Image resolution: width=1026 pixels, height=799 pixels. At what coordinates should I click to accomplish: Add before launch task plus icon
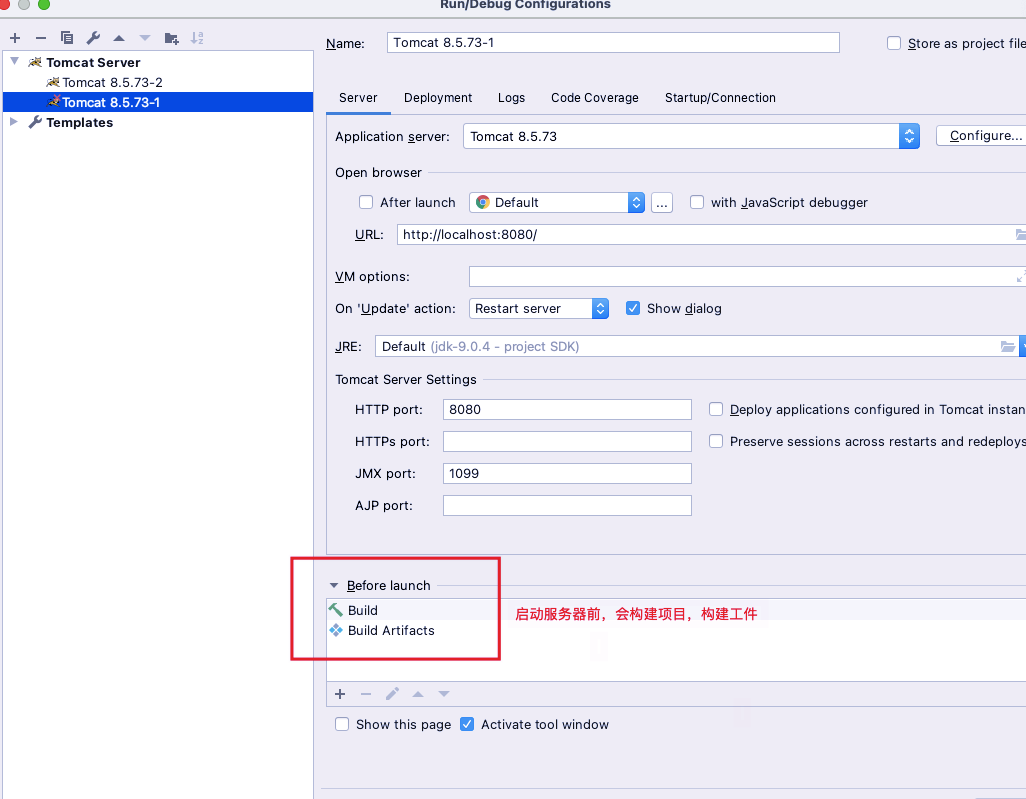pos(340,694)
